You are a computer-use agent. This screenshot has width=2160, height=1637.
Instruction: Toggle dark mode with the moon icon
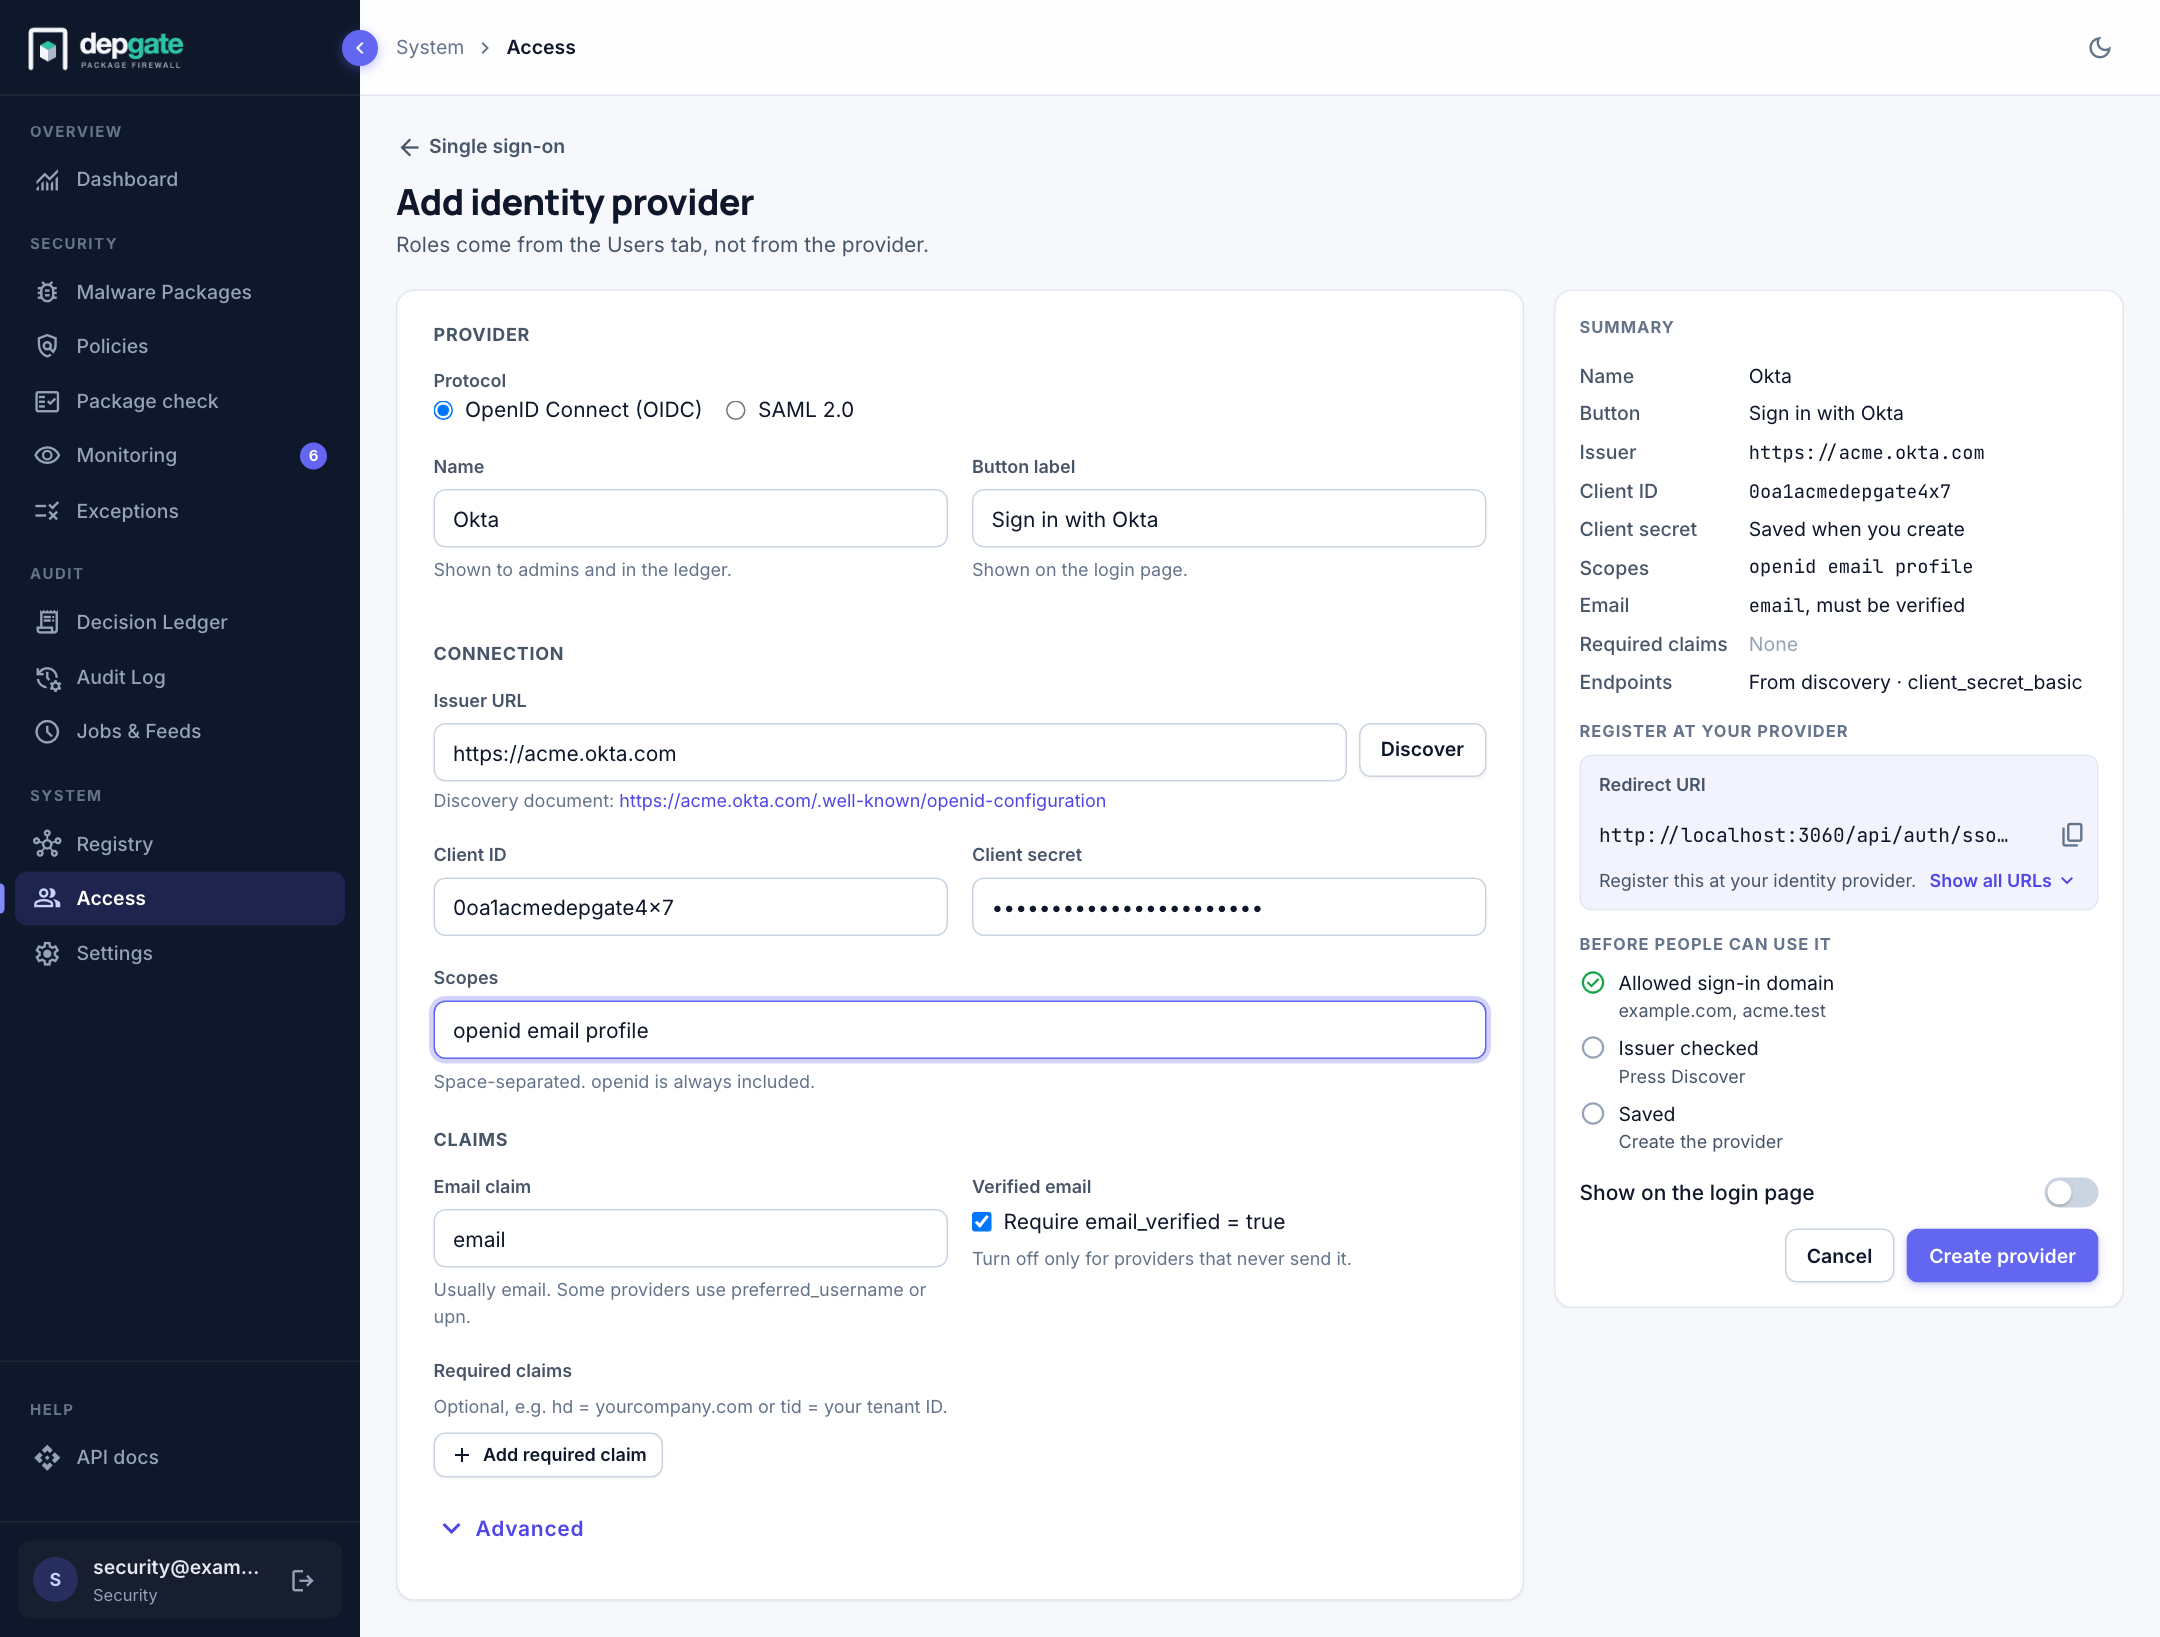2100,47
